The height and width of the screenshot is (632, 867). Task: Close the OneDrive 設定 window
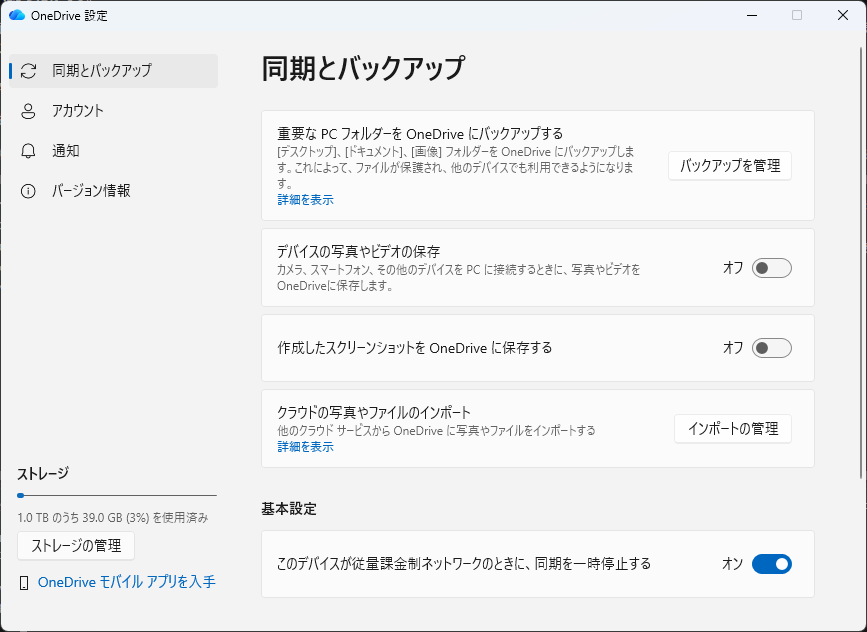click(x=843, y=15)
